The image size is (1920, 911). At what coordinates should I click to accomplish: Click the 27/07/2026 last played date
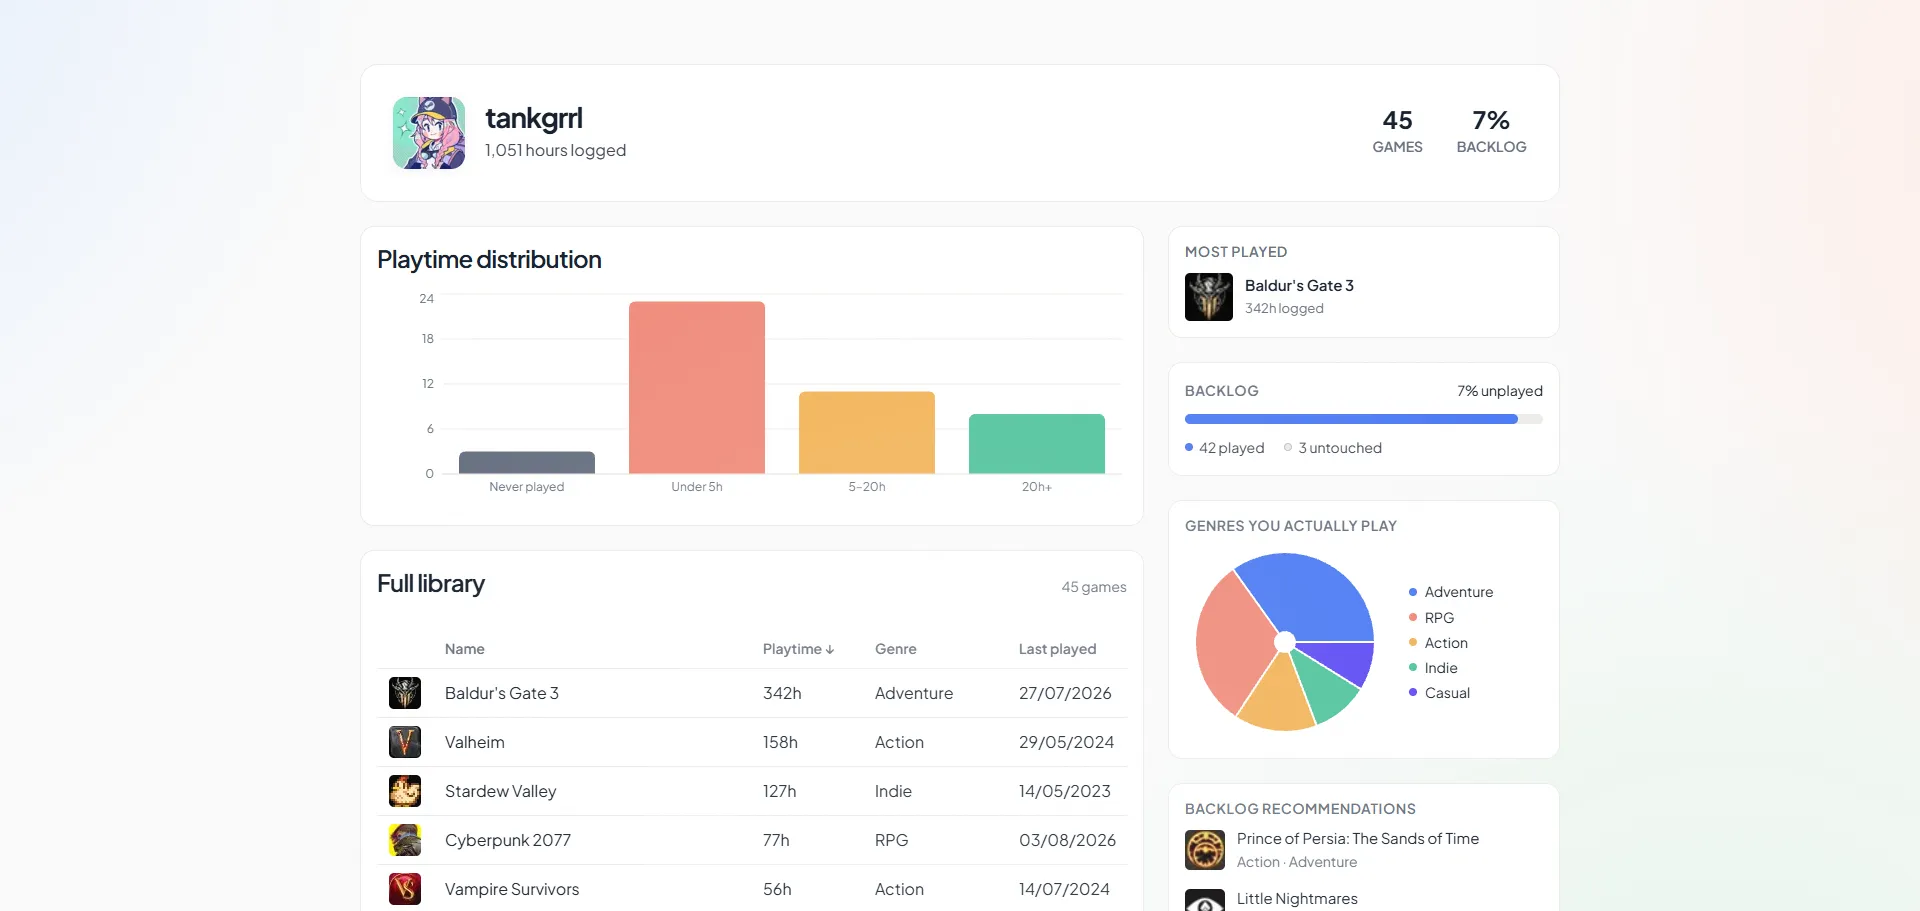[1065, 693]
